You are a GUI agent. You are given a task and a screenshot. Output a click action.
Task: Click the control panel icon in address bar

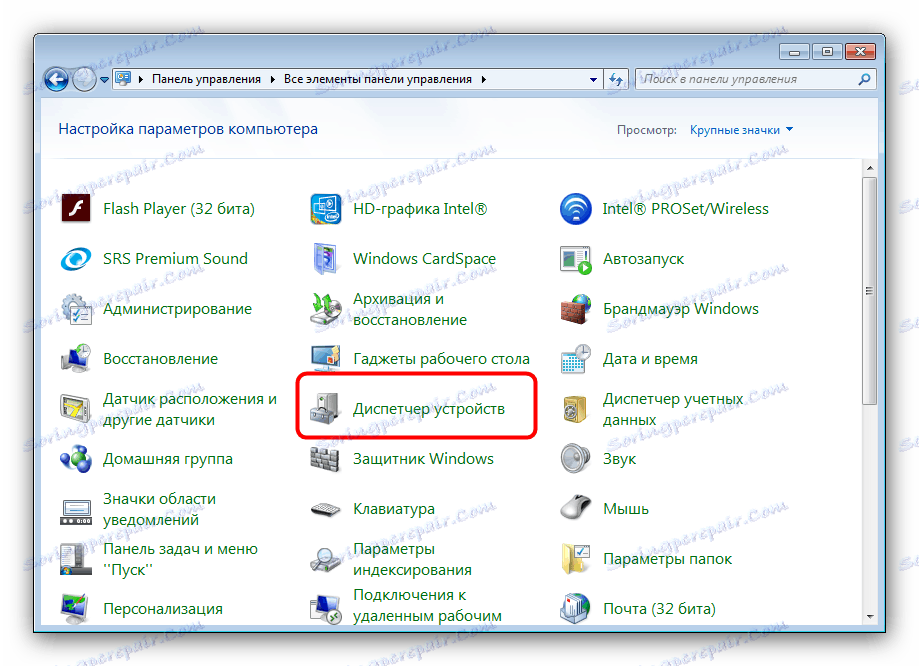click(122, 79)
